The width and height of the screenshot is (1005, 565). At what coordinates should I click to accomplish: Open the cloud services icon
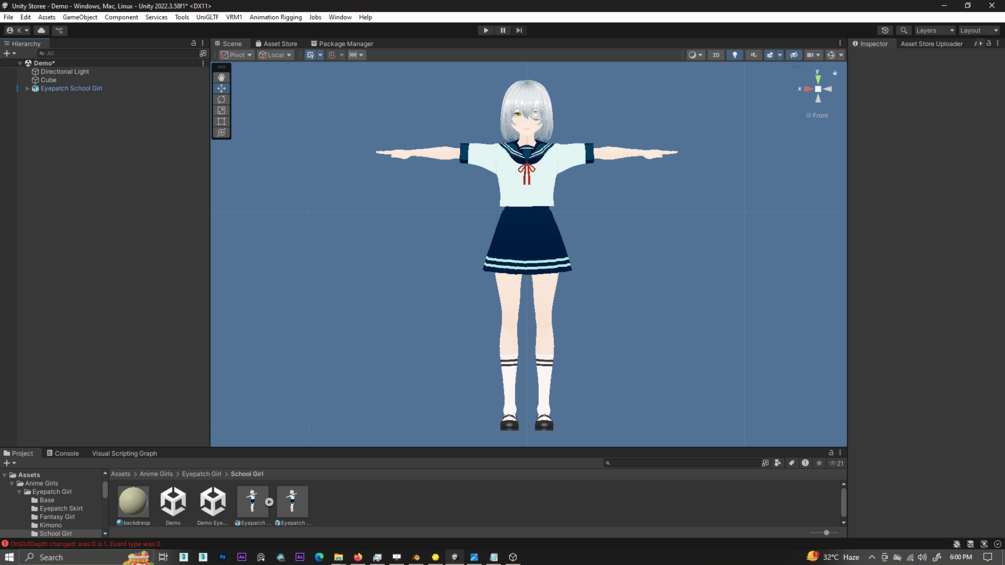click(41, 30)
